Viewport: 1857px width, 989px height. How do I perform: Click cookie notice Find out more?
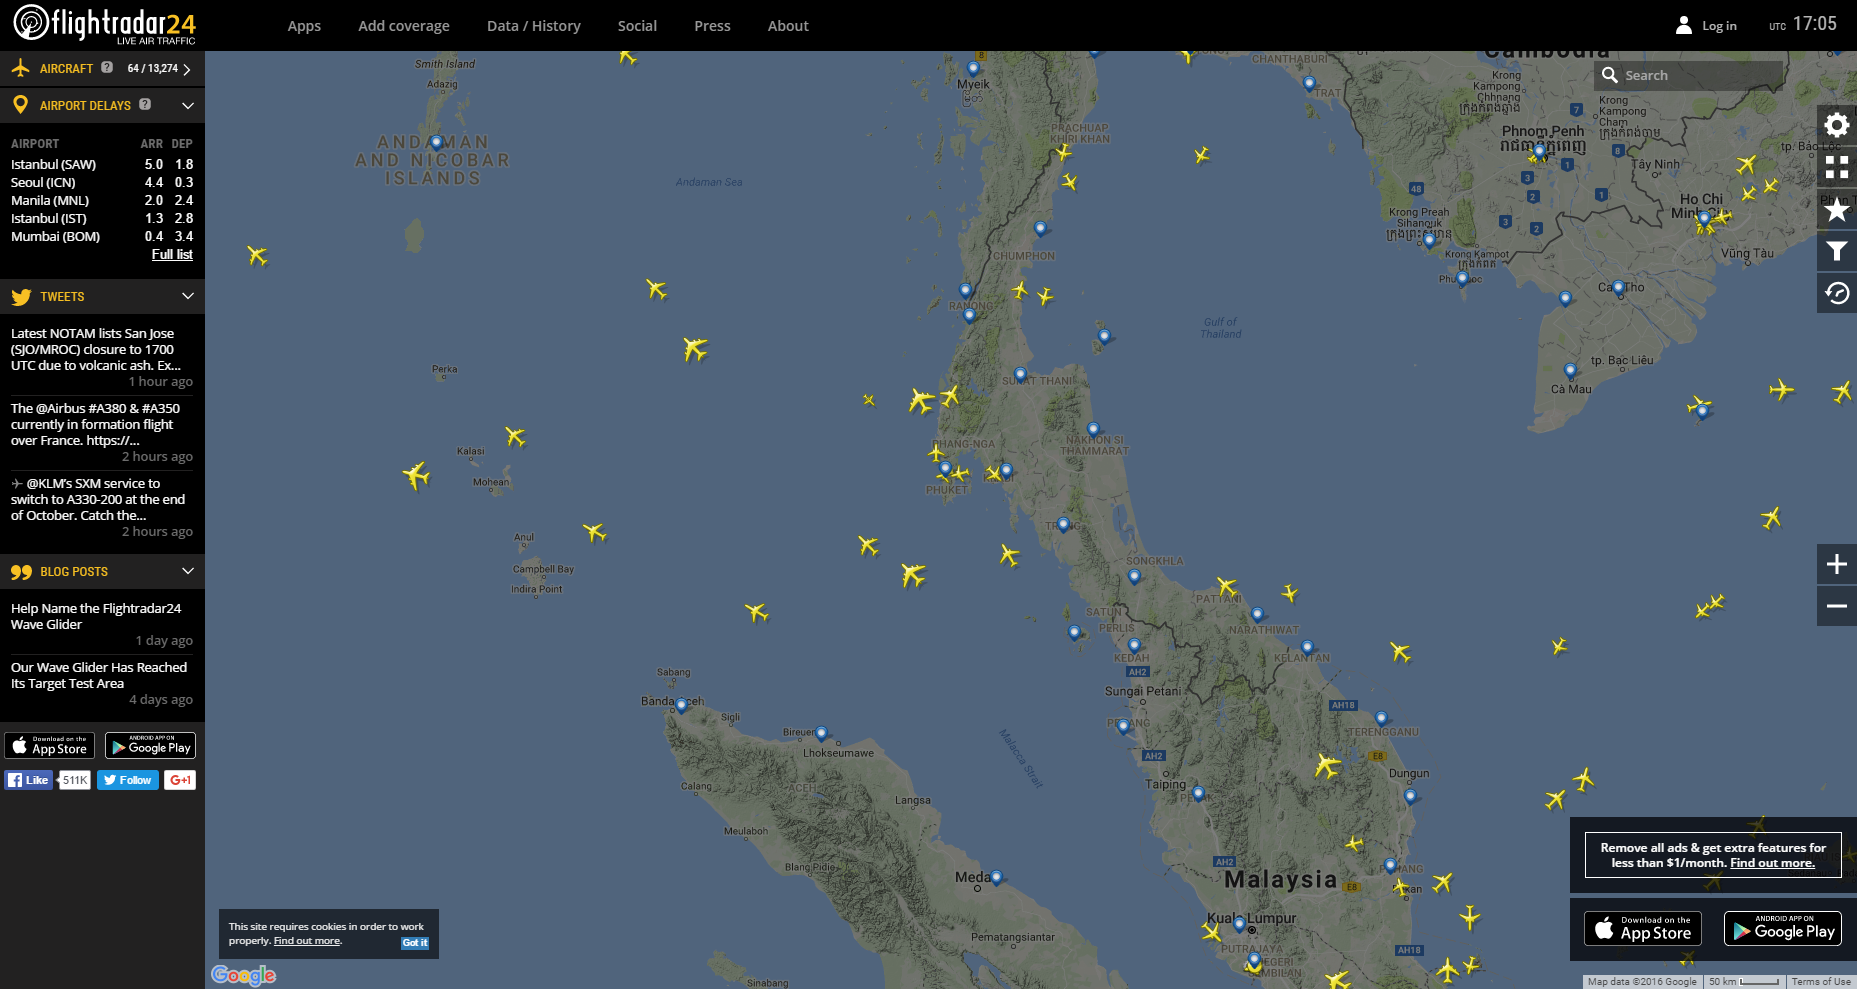[307, 941]
